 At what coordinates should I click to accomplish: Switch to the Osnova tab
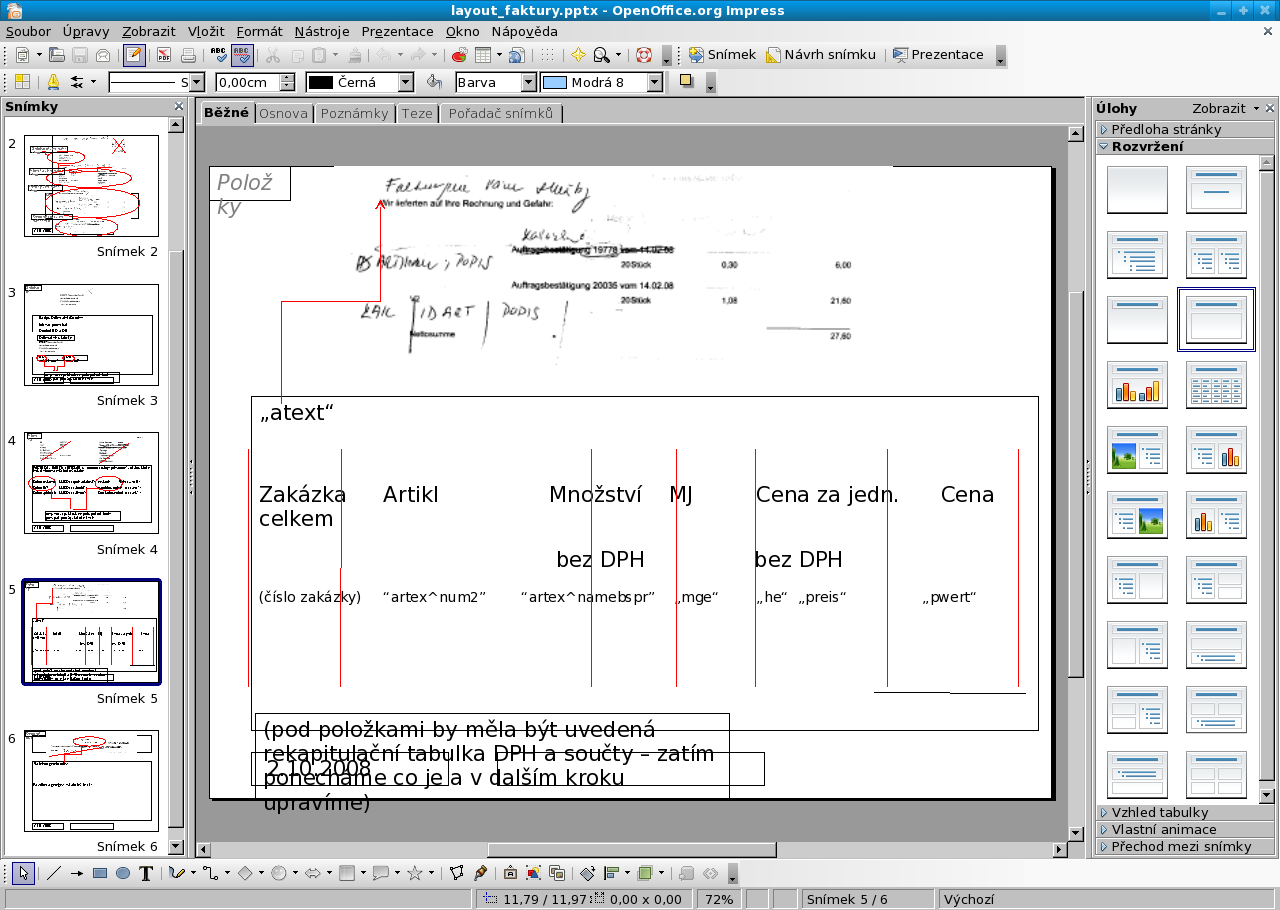pyautogui.click(x=283, y=113)
